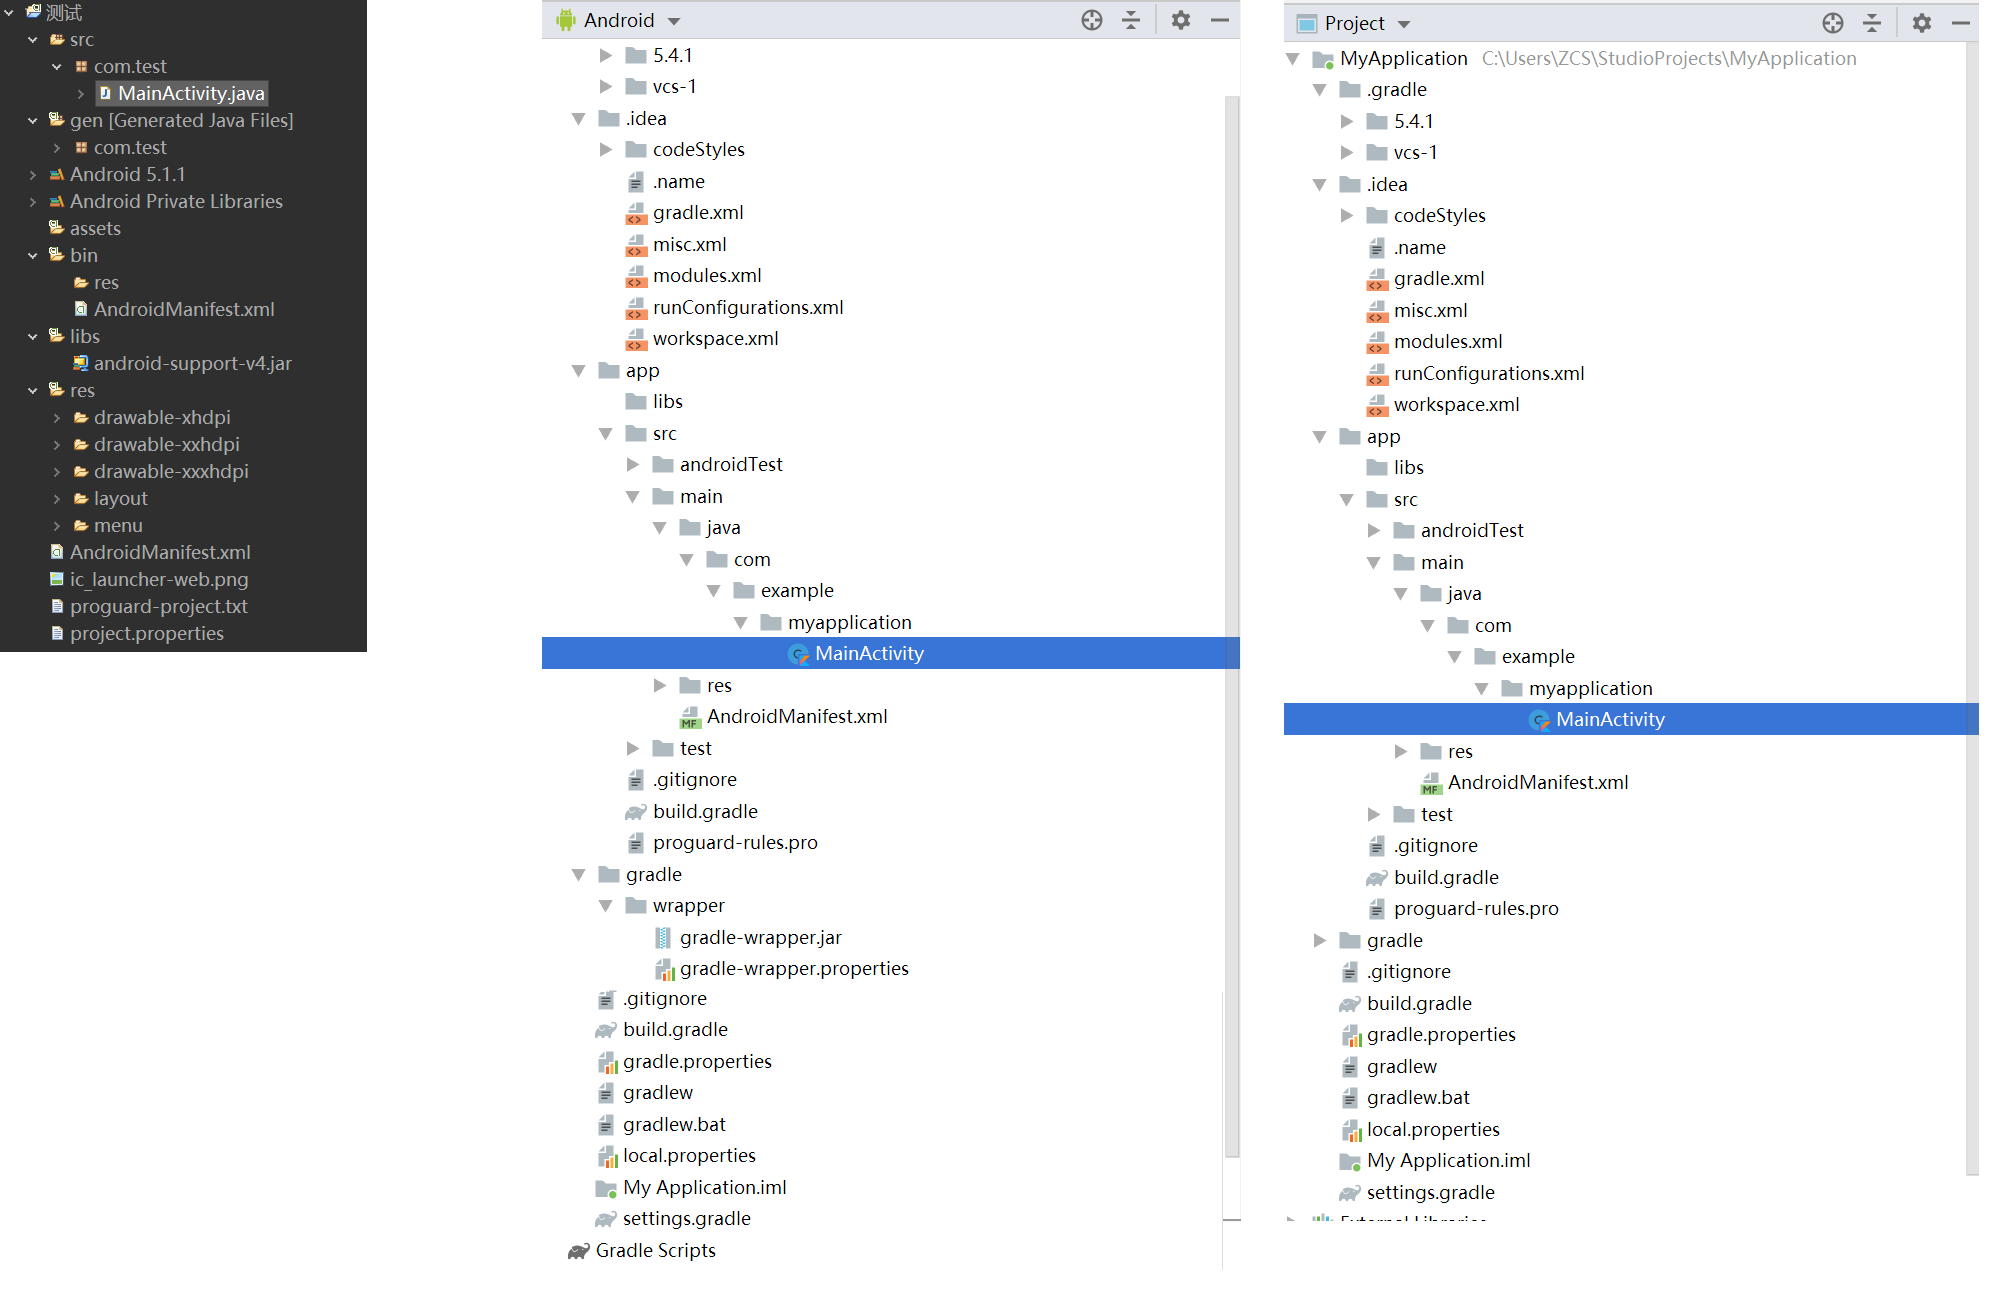
Task: Select .name file in Project panel
Action: tap(1406, 247)
